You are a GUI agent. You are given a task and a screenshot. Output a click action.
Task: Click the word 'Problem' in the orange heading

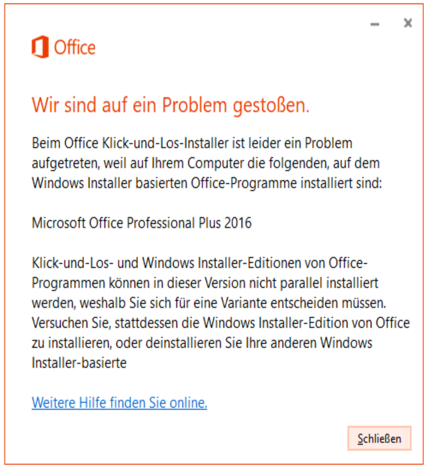pyautogui.click(x=194, y=105)
